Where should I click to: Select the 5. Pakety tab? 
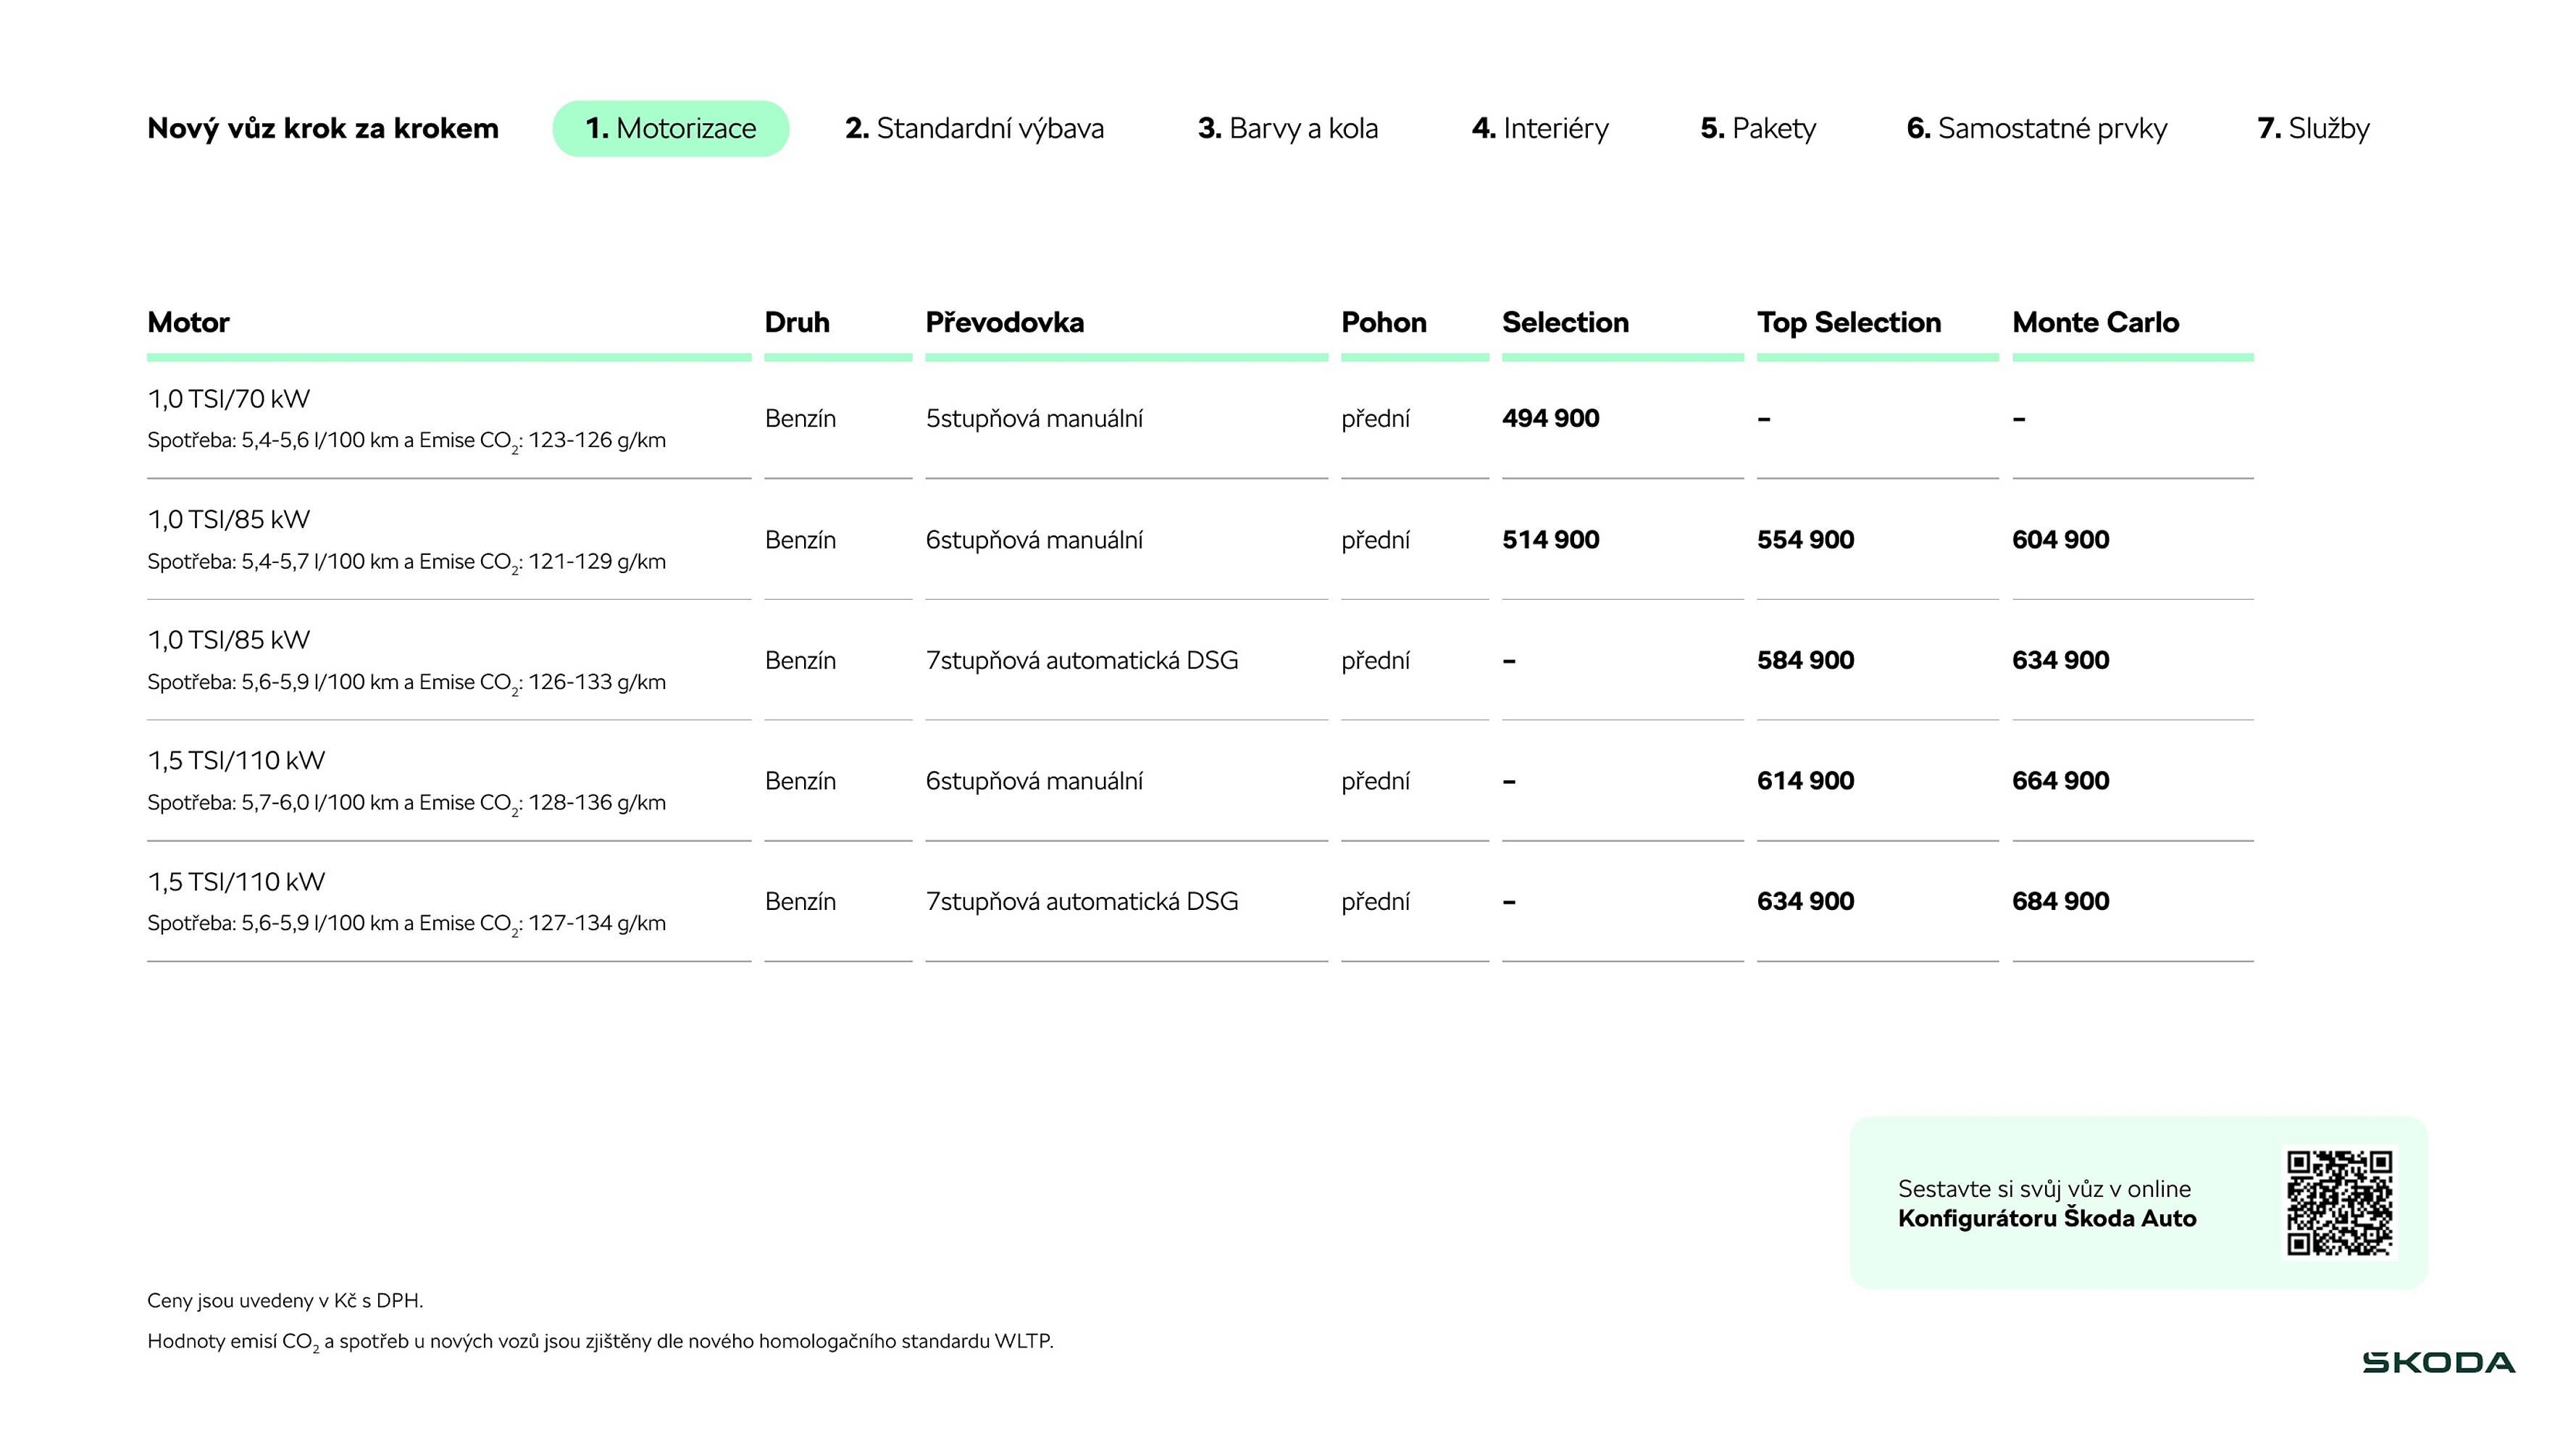[x=1758, y=128]
